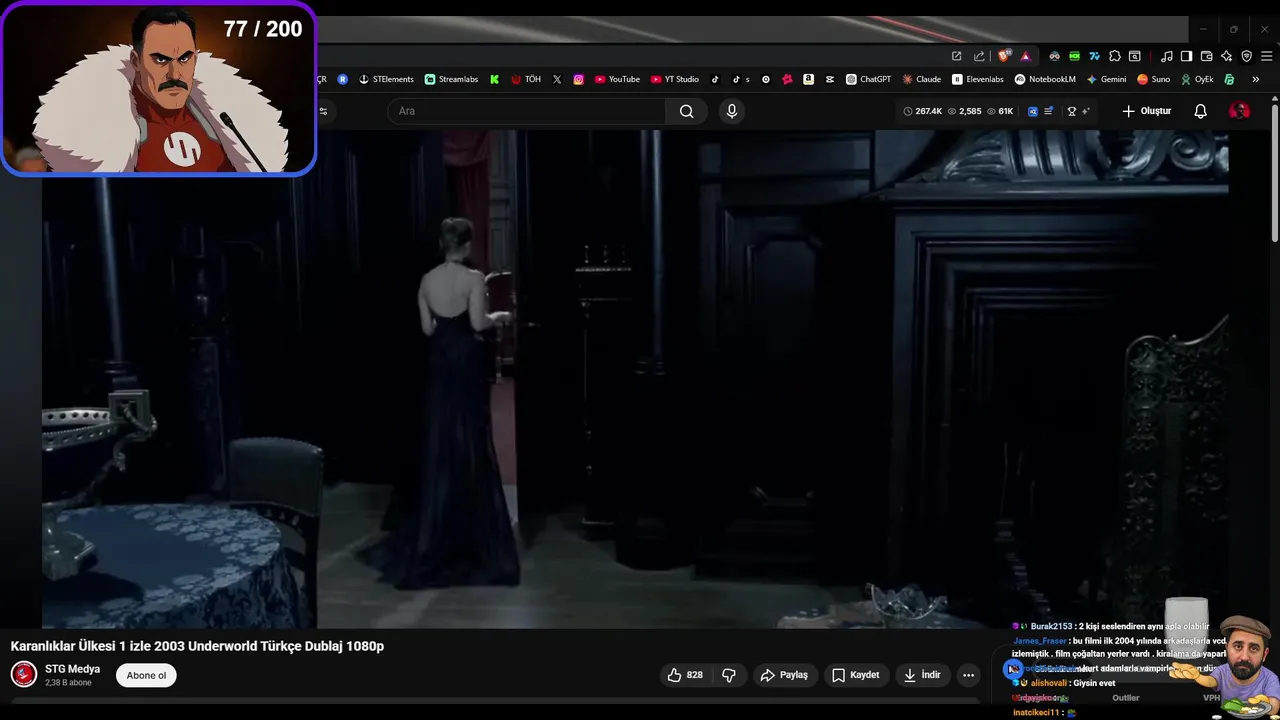
Task: Click the YouTube search magnifier button
Action: [686, 111]
